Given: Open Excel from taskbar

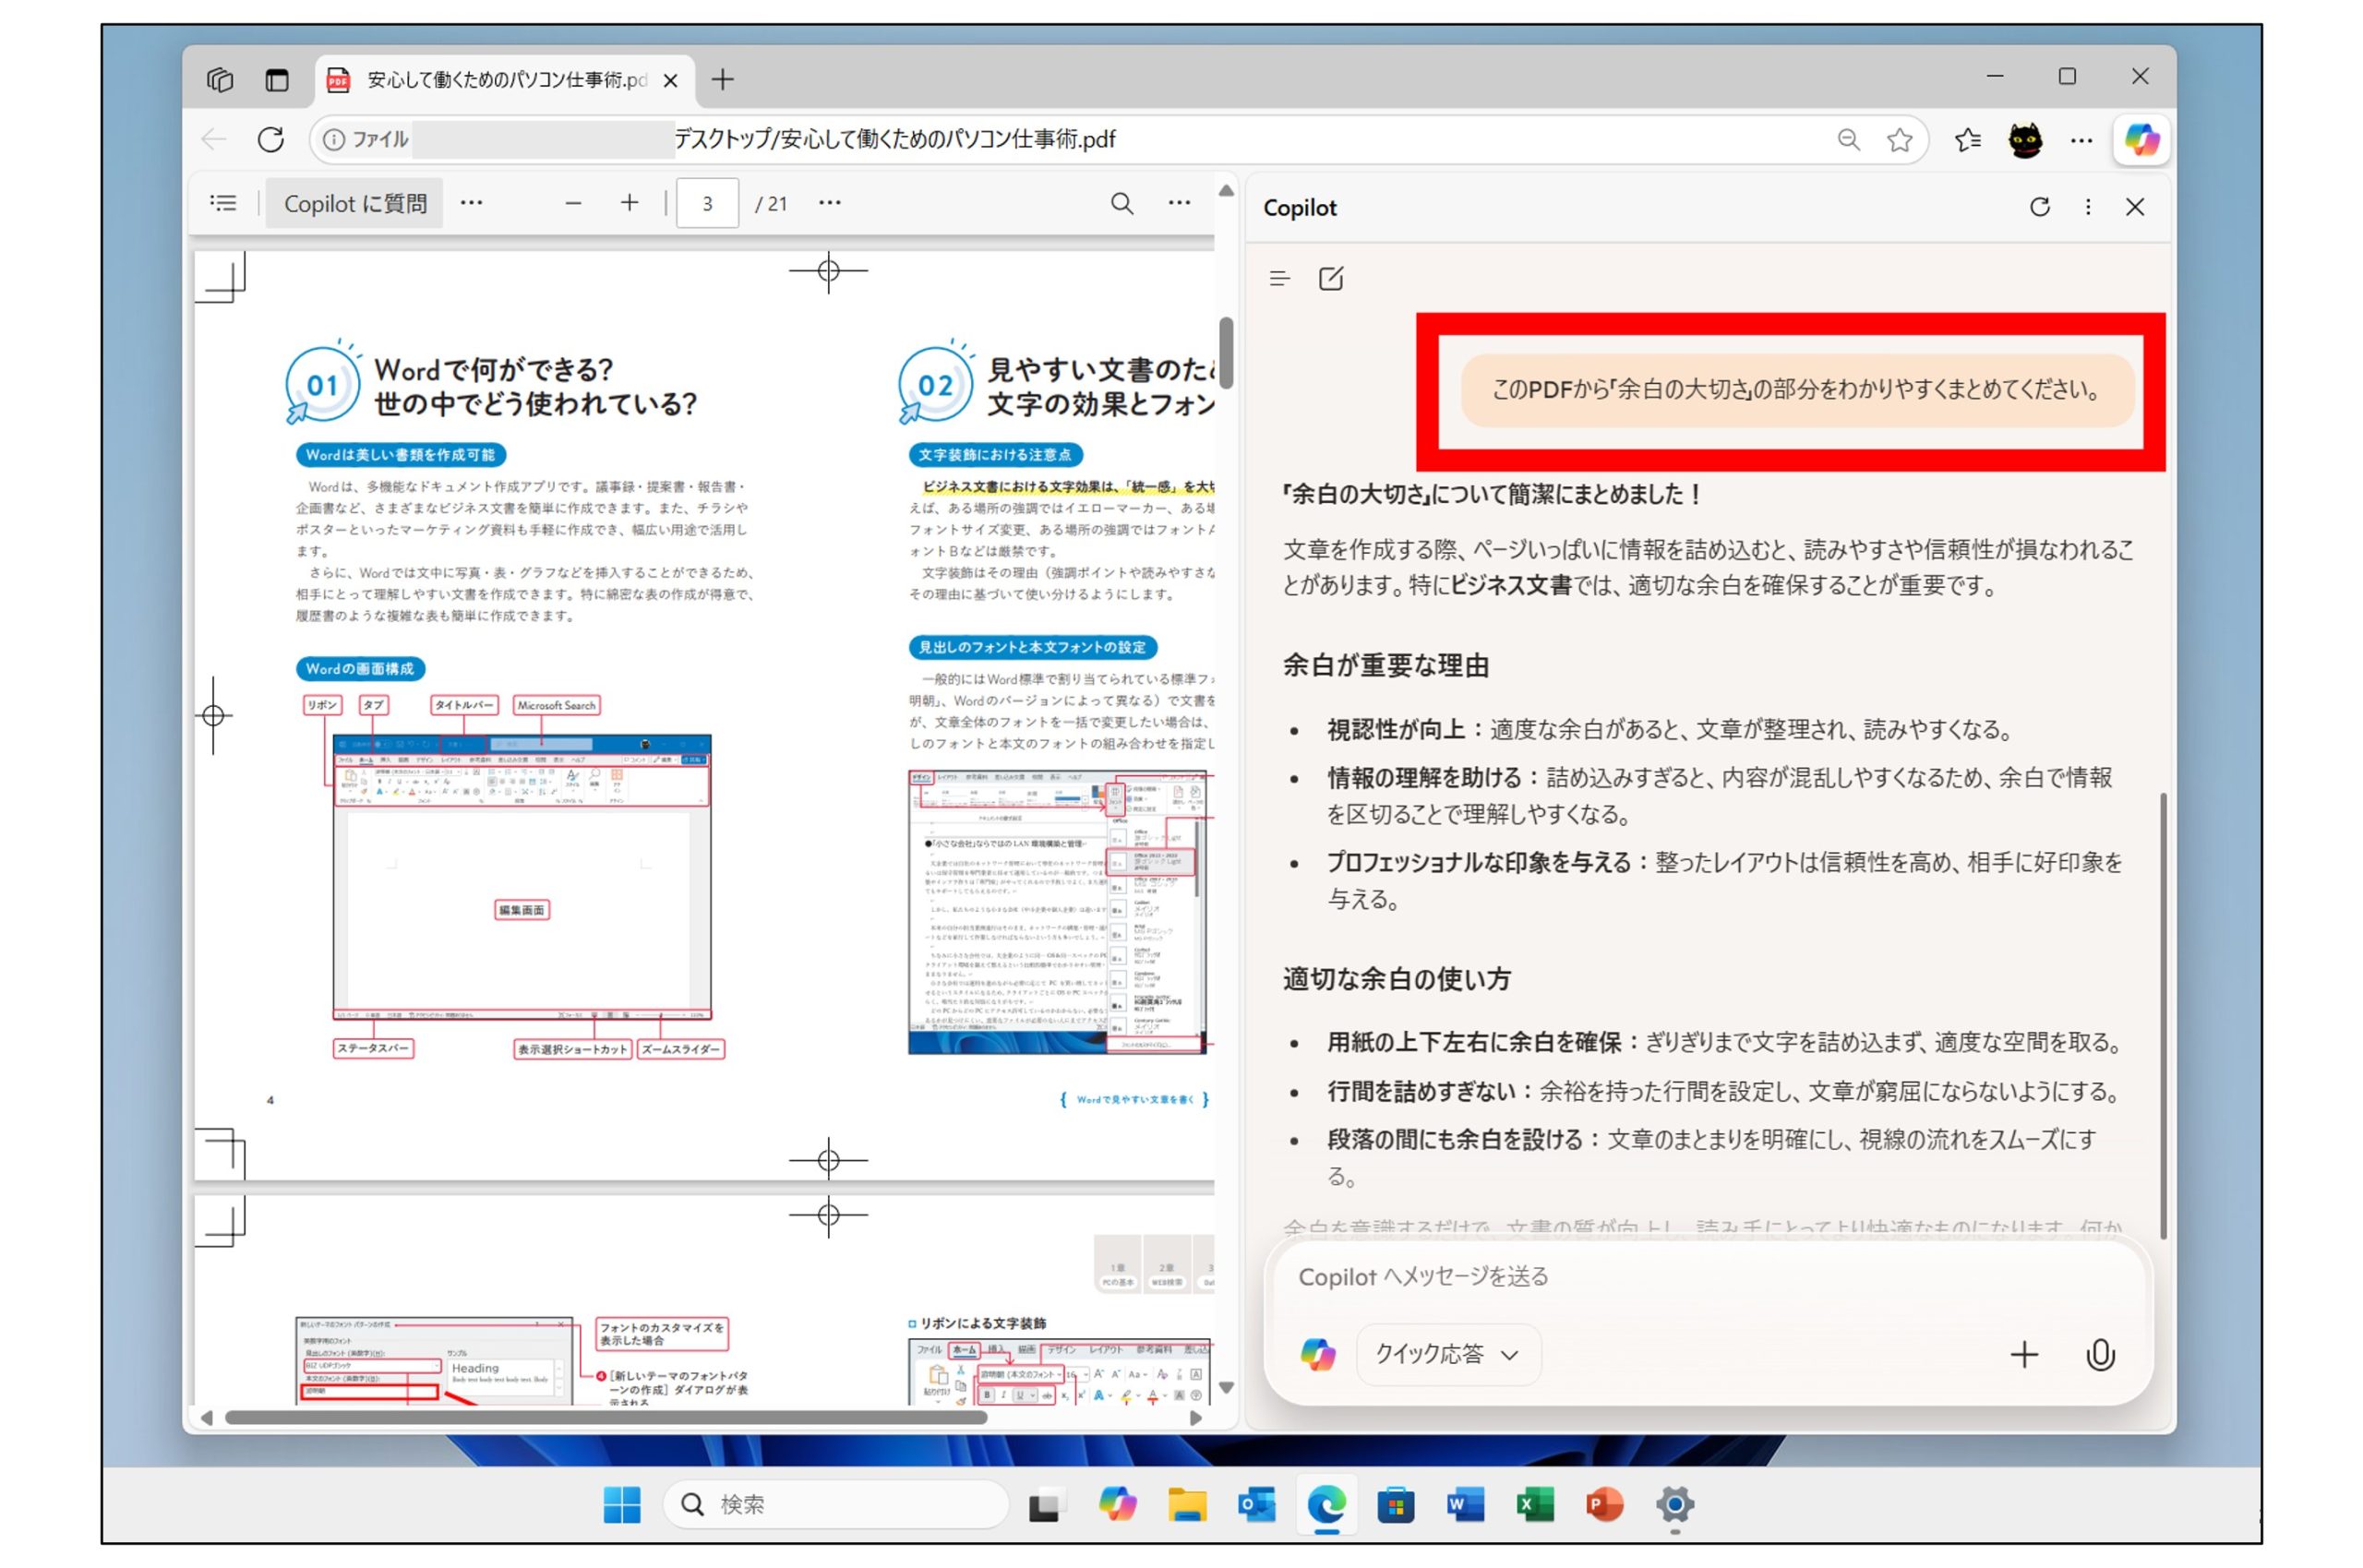Looking at the screenshot, I should 1534,1504.
